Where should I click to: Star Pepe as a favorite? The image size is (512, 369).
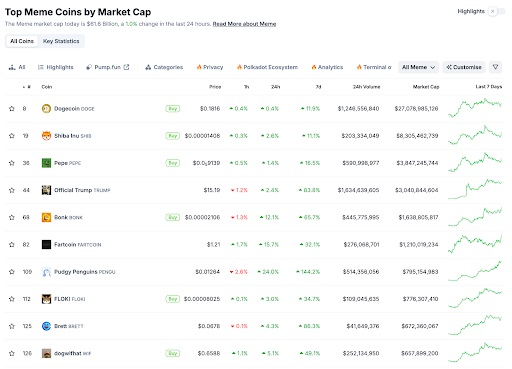click(12, 163)
